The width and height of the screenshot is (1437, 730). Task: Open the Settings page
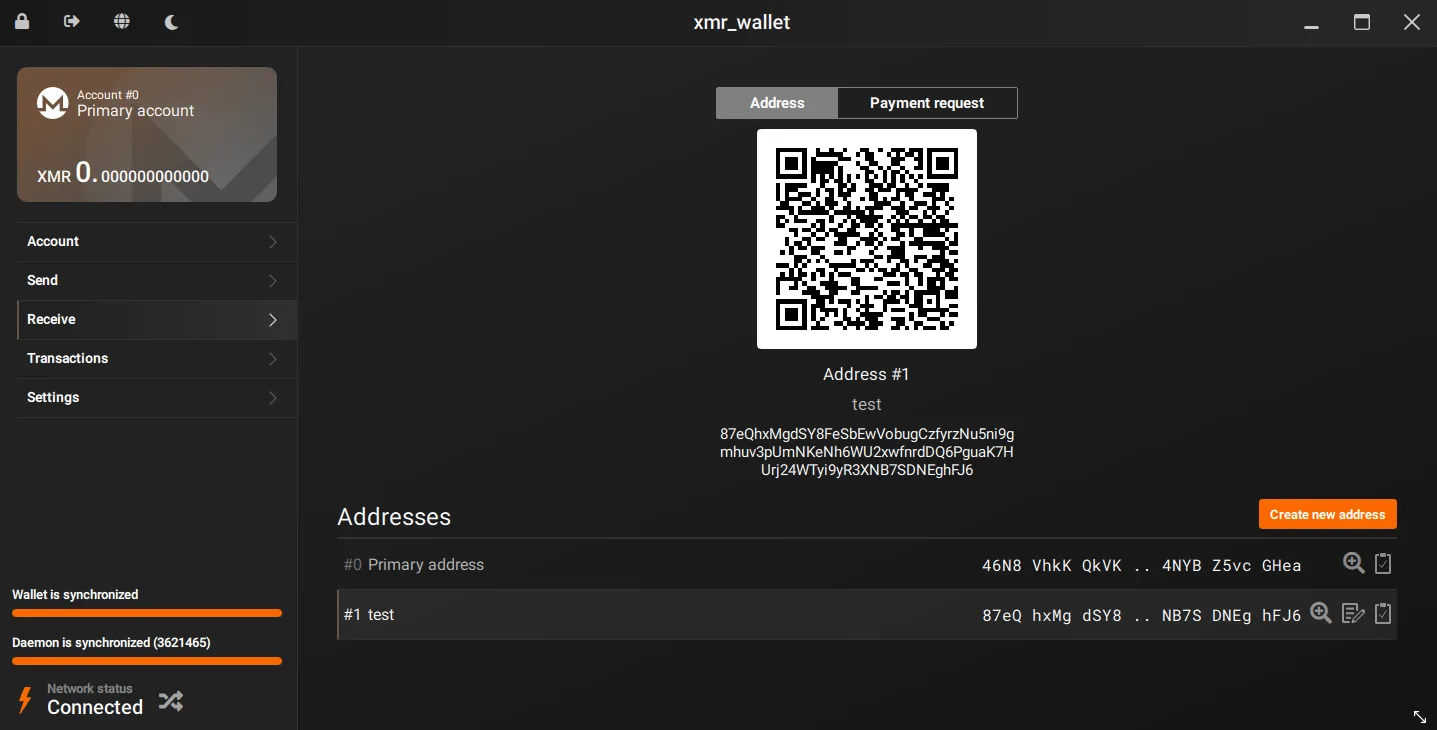tap(157, 398)
